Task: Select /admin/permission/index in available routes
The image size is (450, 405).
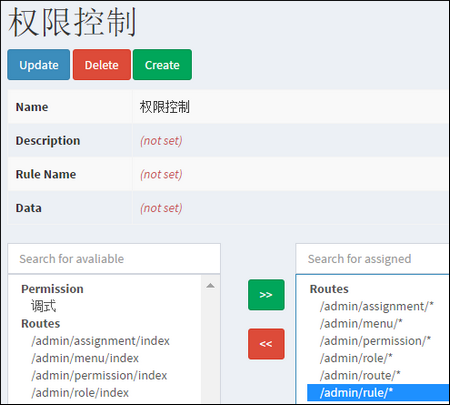Action: point(99,375)
